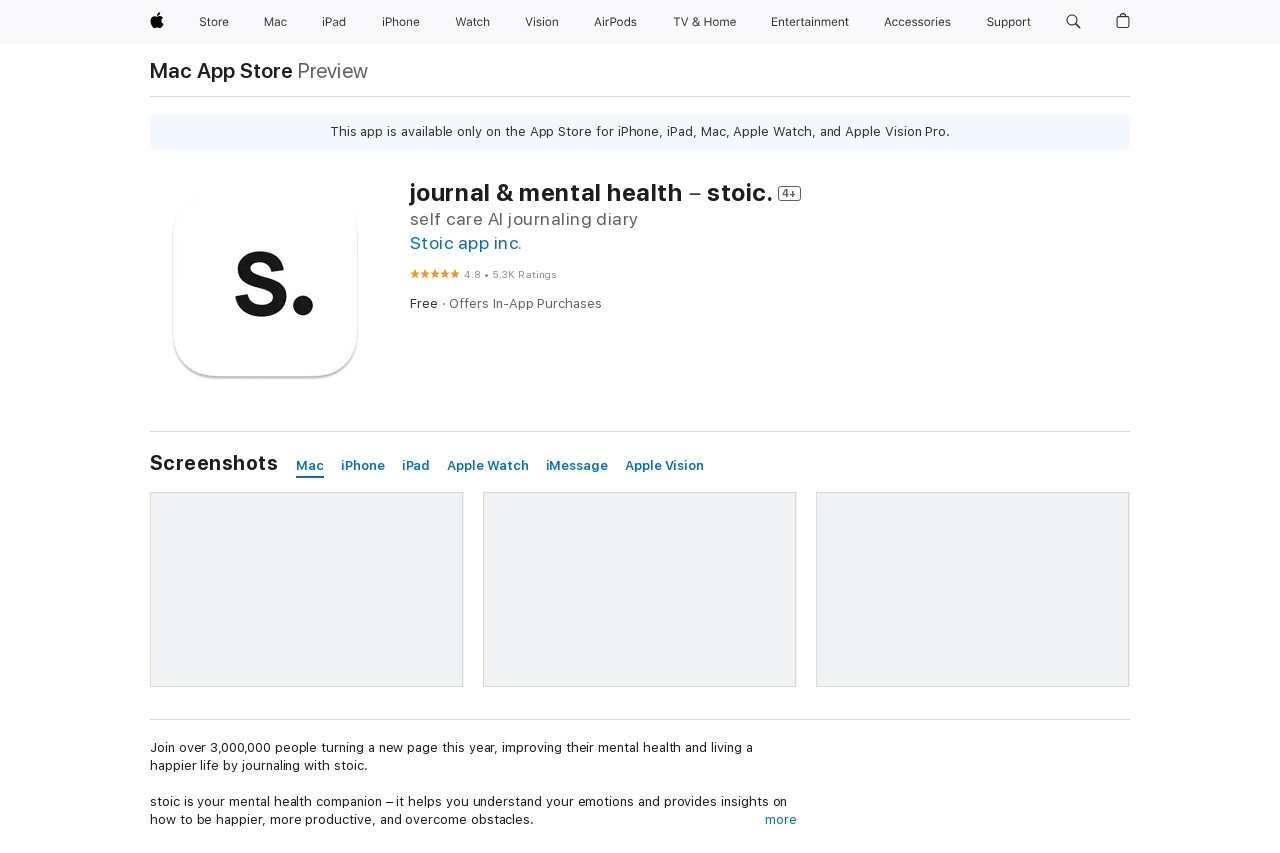
Task: Click the app title journal & mental health
Action: click(591, 194)
